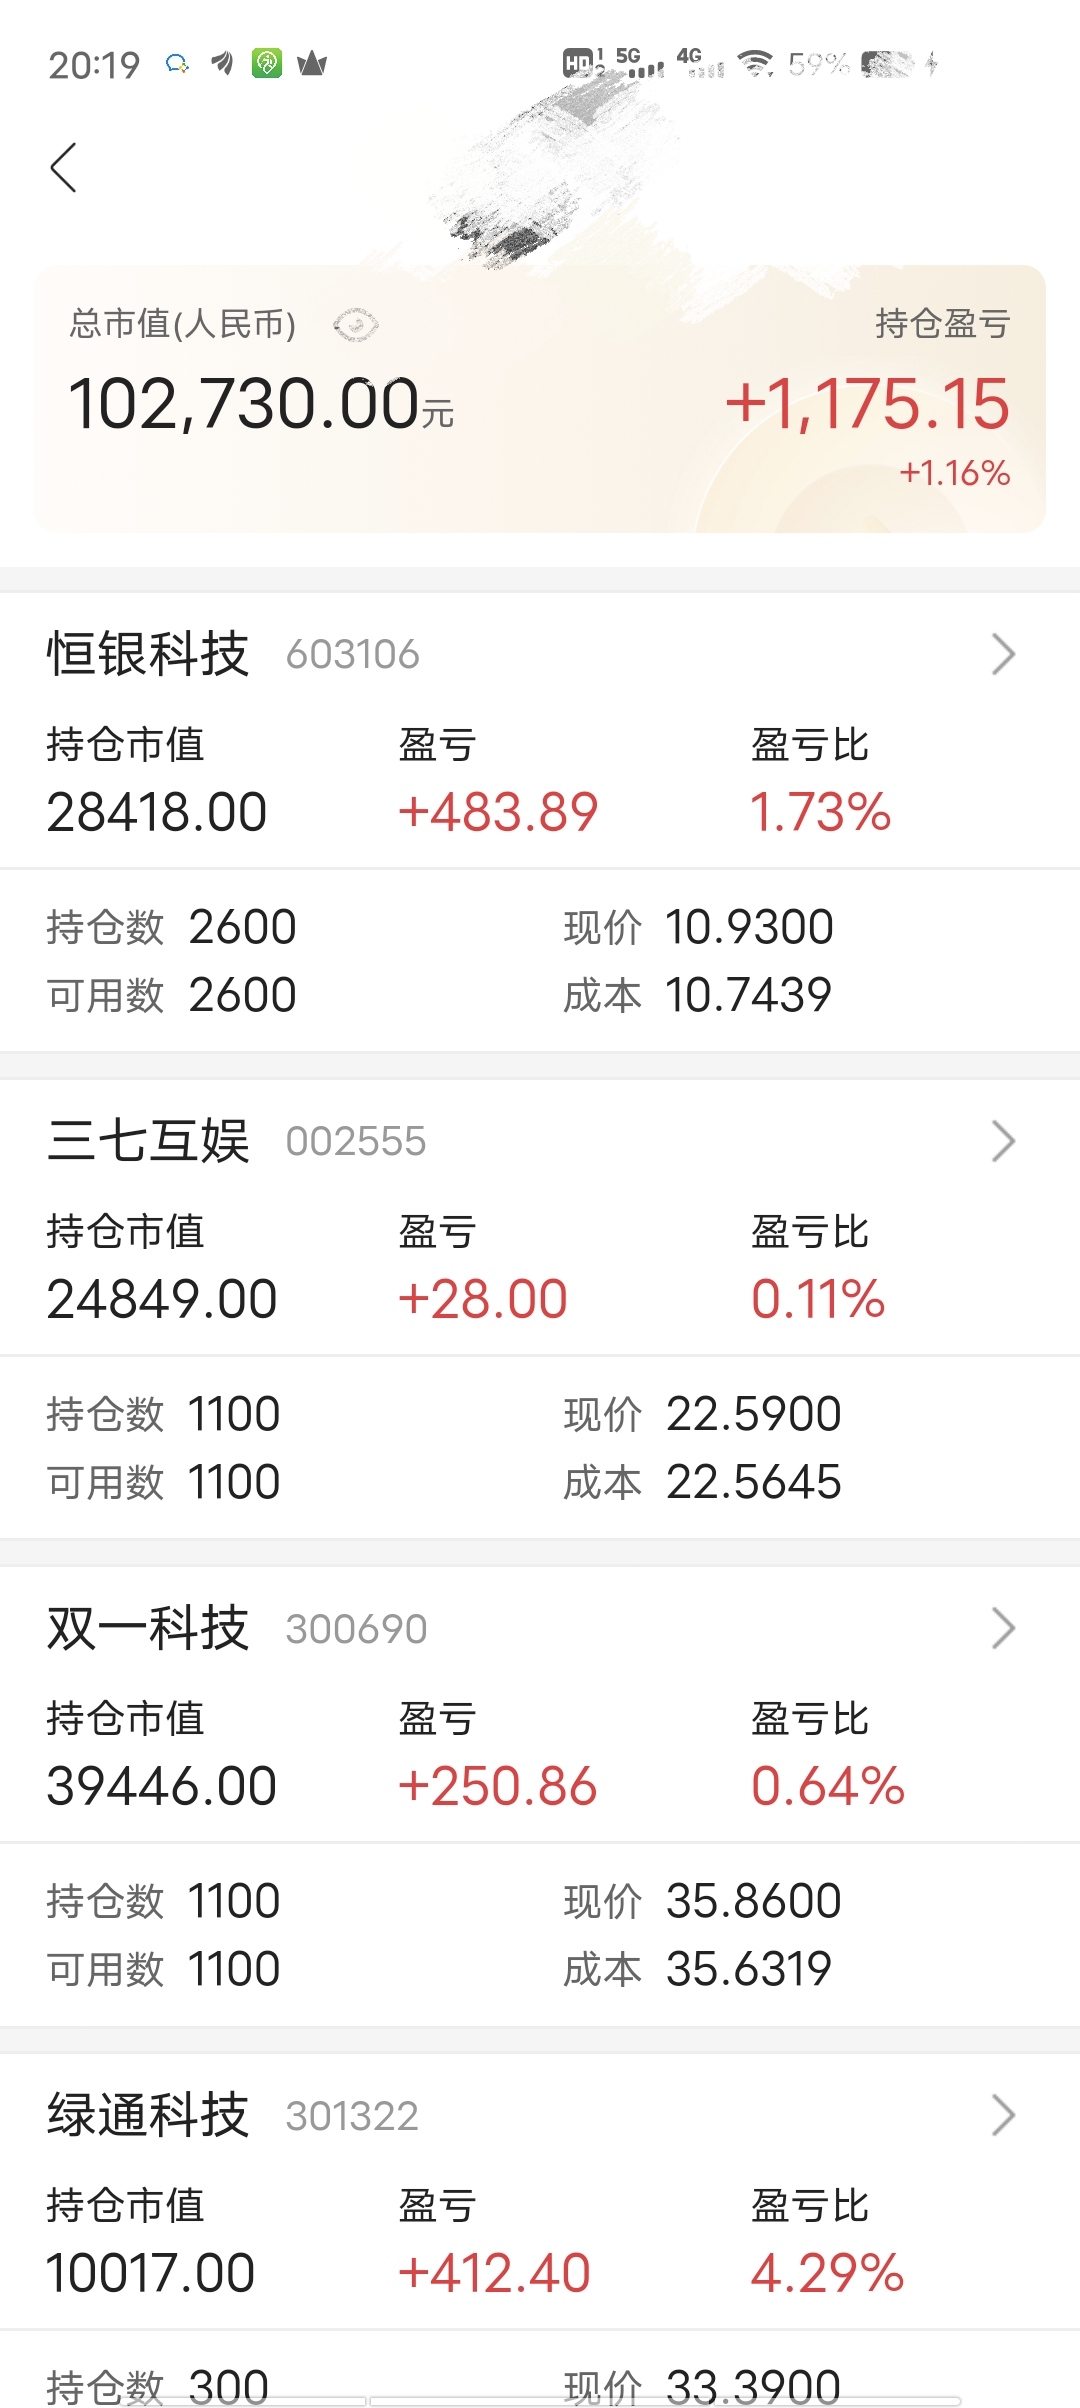This screenshot has width=1080, height=2408.
Task: Tap the 恒银科技 profit +483.89 value
Action: tap(498, 811)
